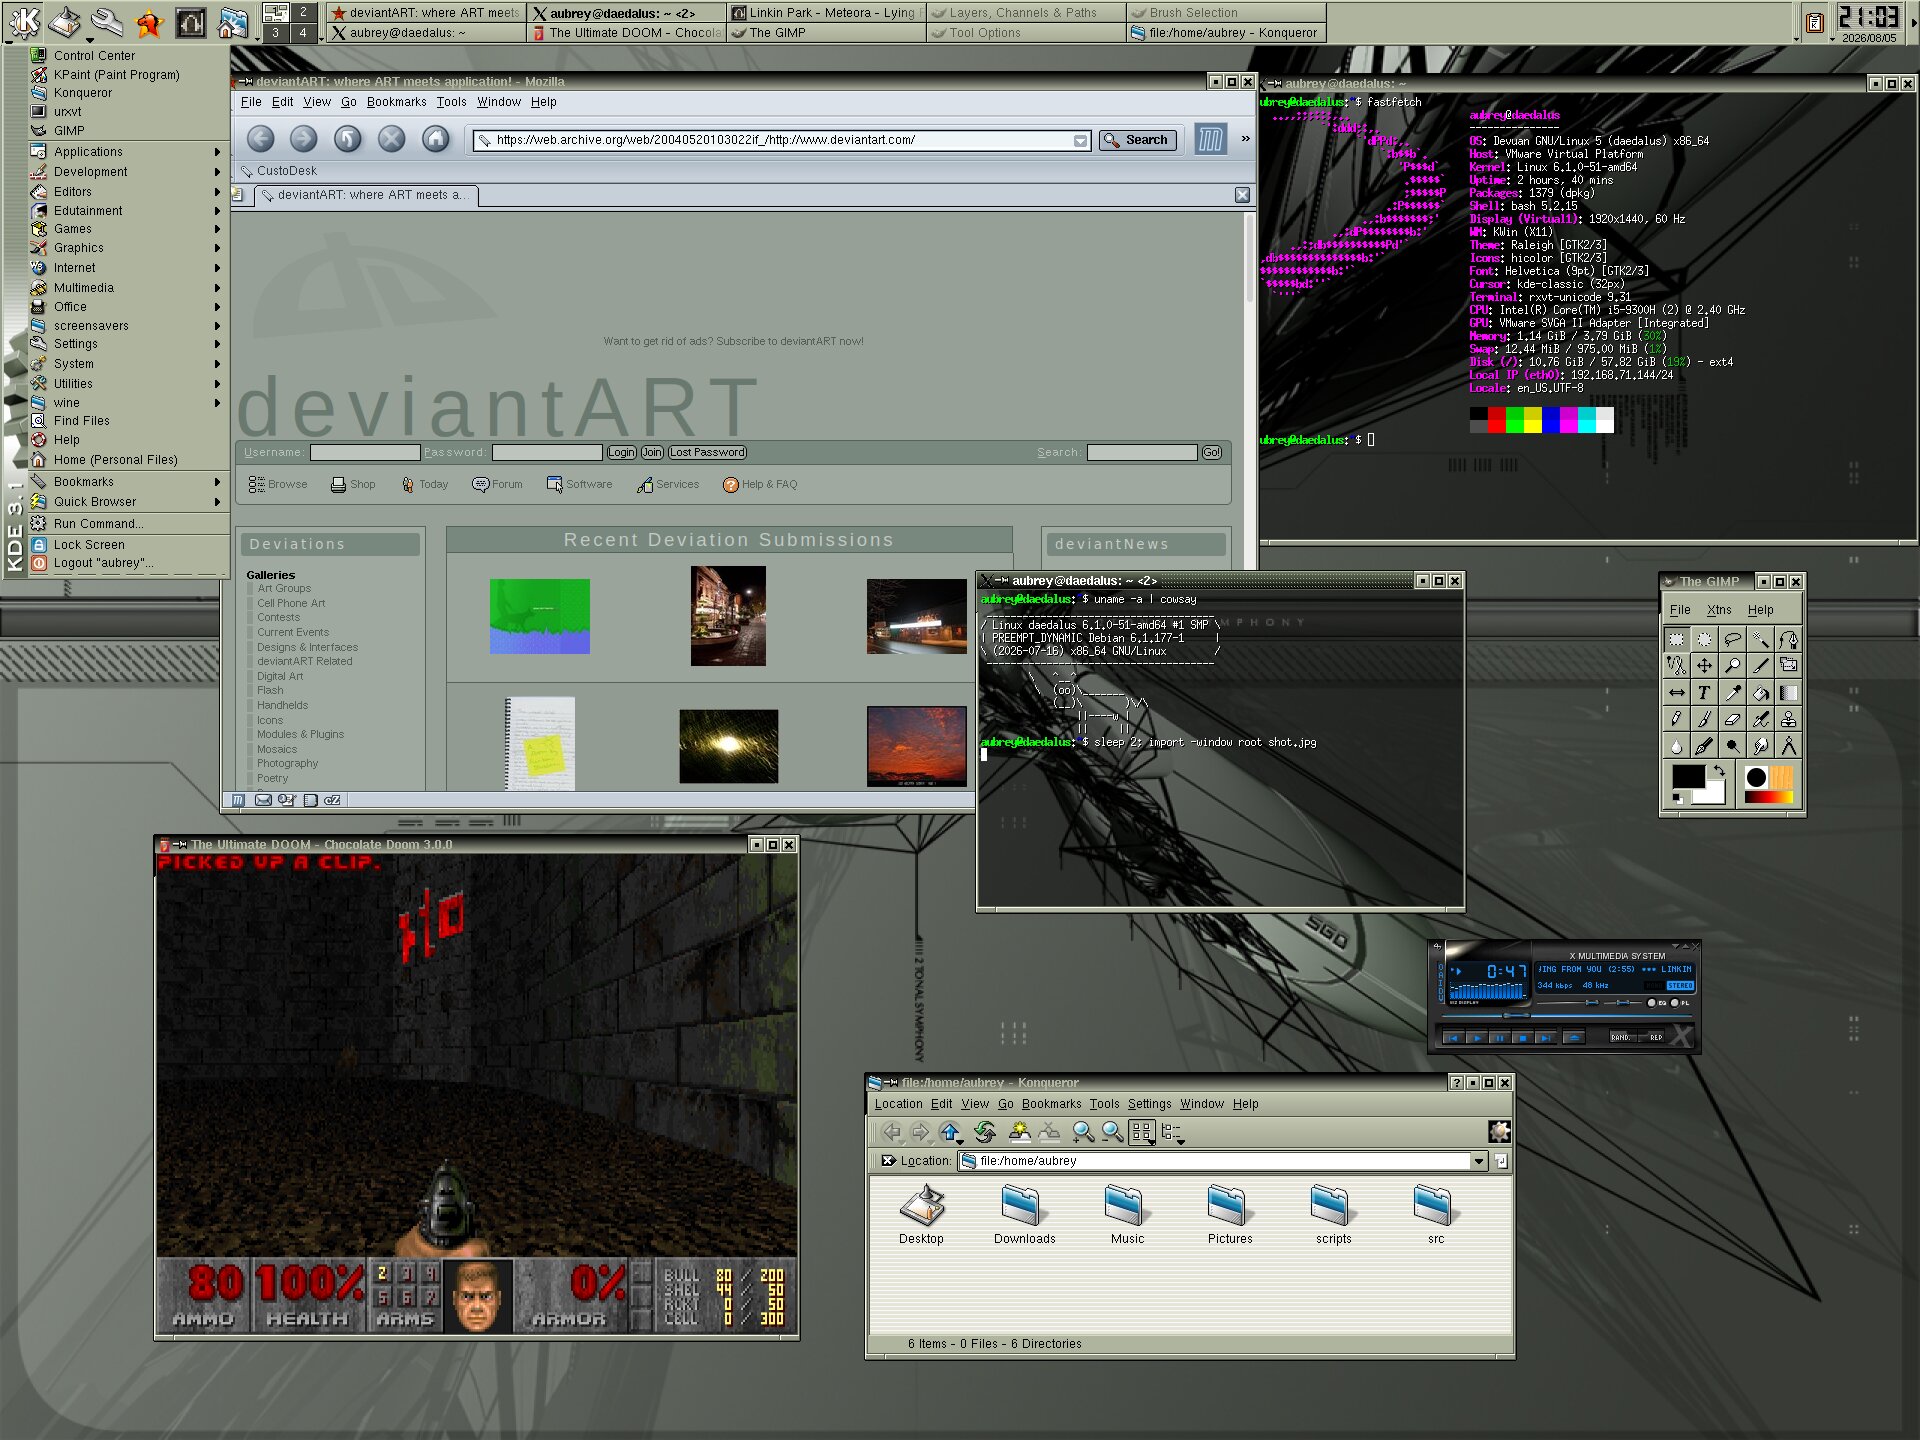Switch to virtual desktop 3 in pager

coord(276,32)
